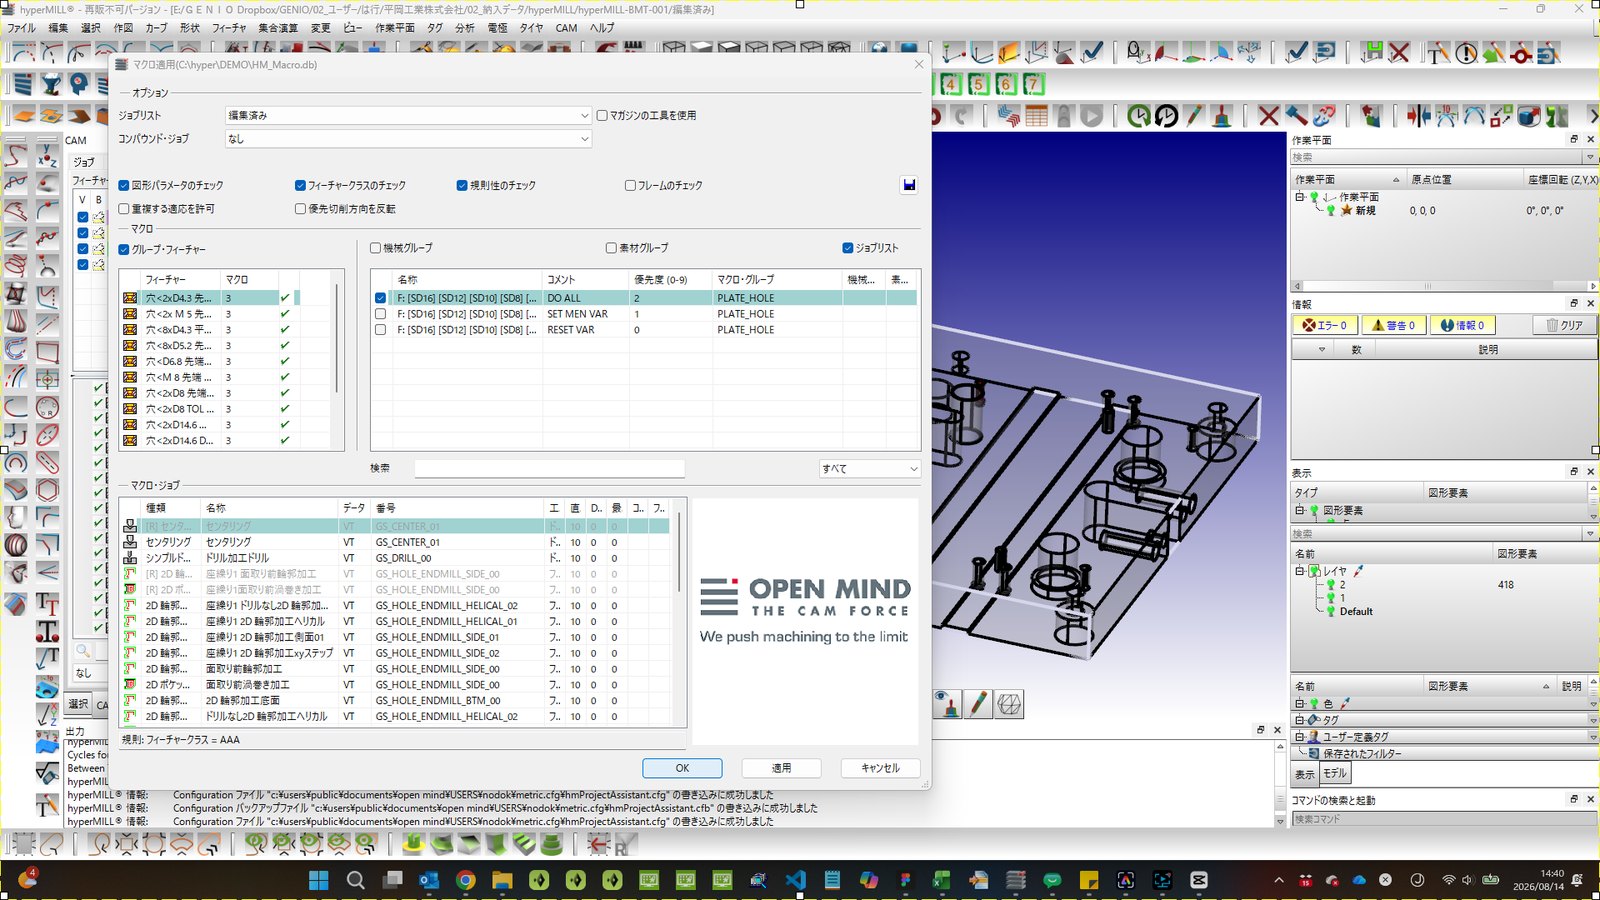Open the ファイル menu
This screenshot has height=900, width=1600.
(22, 28)
